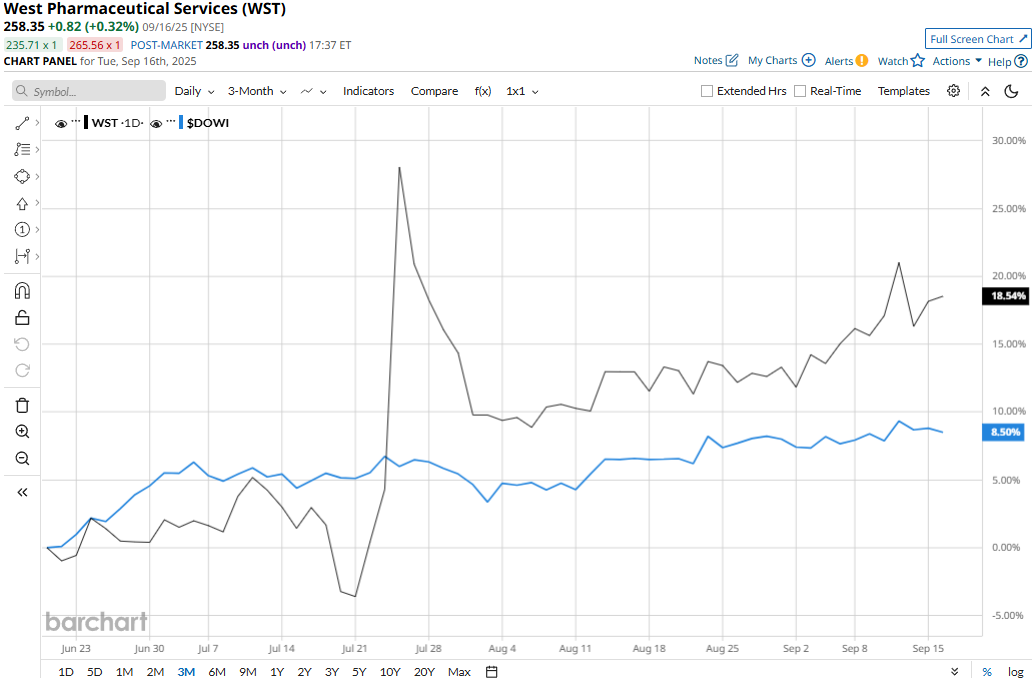The height and width of the screenshot is (678, 1032).
Task: Click the 8.50% $DOWI price label
Action: pos(1003,432)
